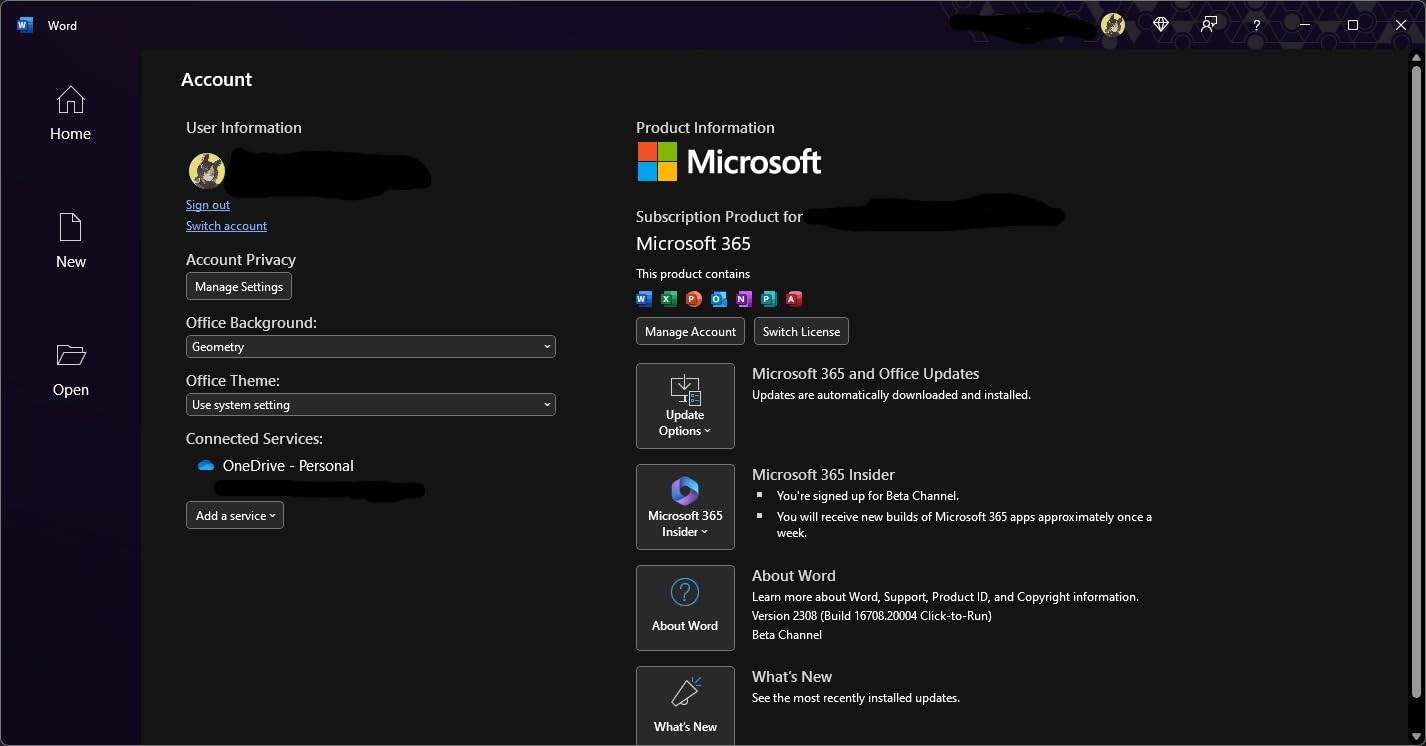
Task: Open the Office Theme dropdown
Action: click(x=370, y=404)
